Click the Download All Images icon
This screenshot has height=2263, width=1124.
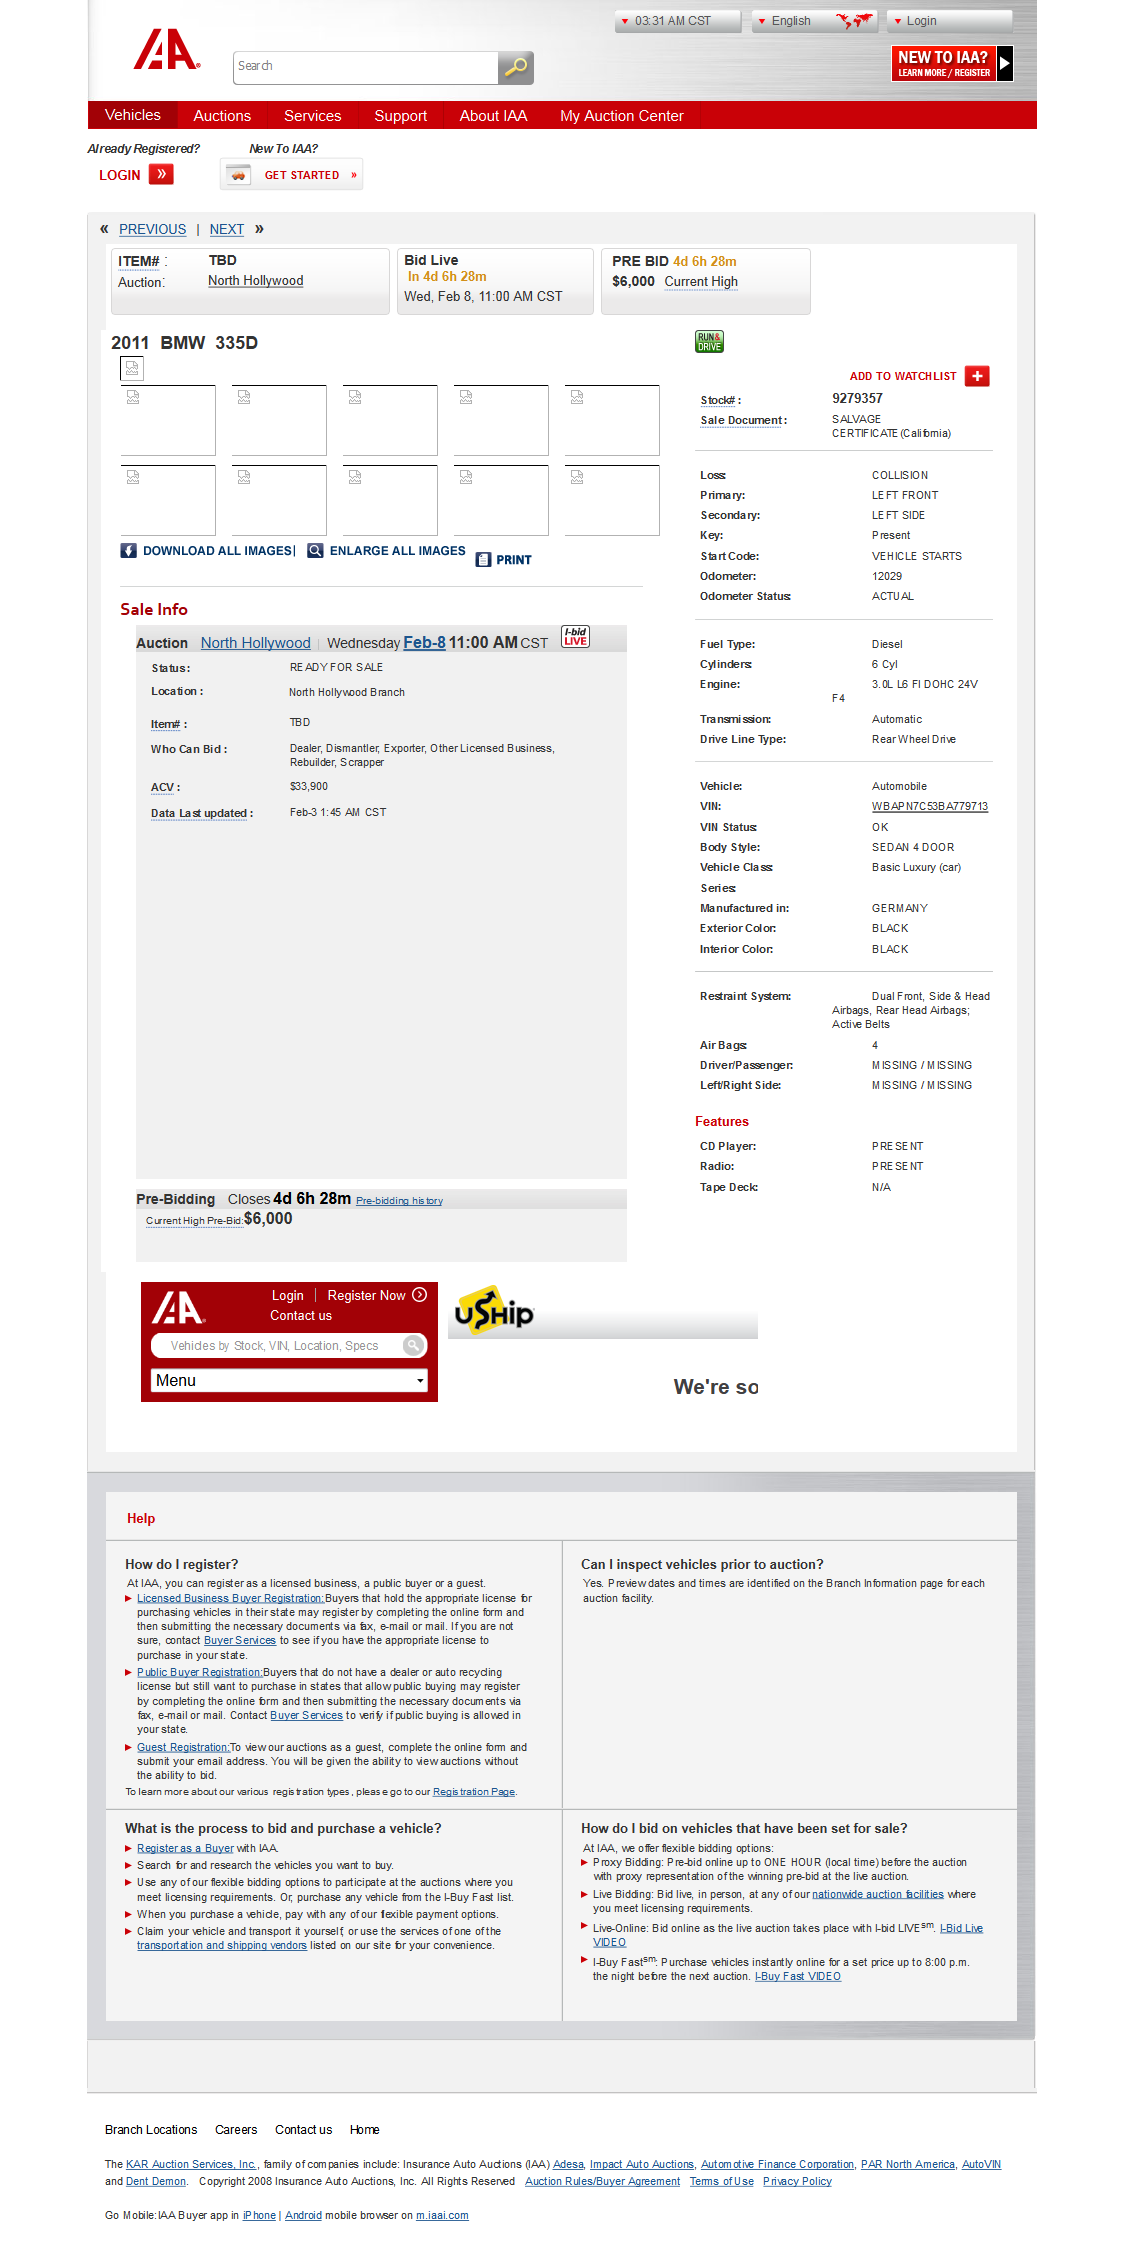tap(129, 551)
